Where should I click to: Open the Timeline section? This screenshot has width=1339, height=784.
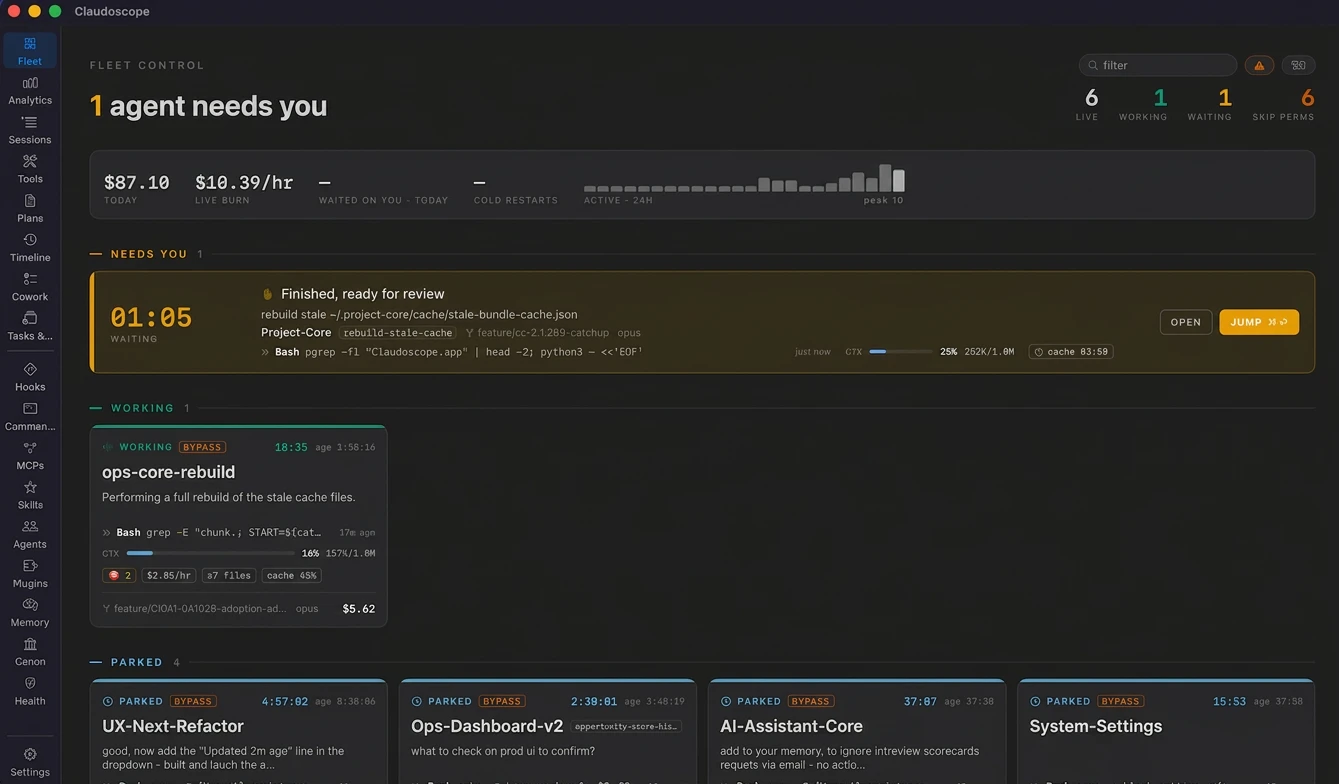click(30, 247)
